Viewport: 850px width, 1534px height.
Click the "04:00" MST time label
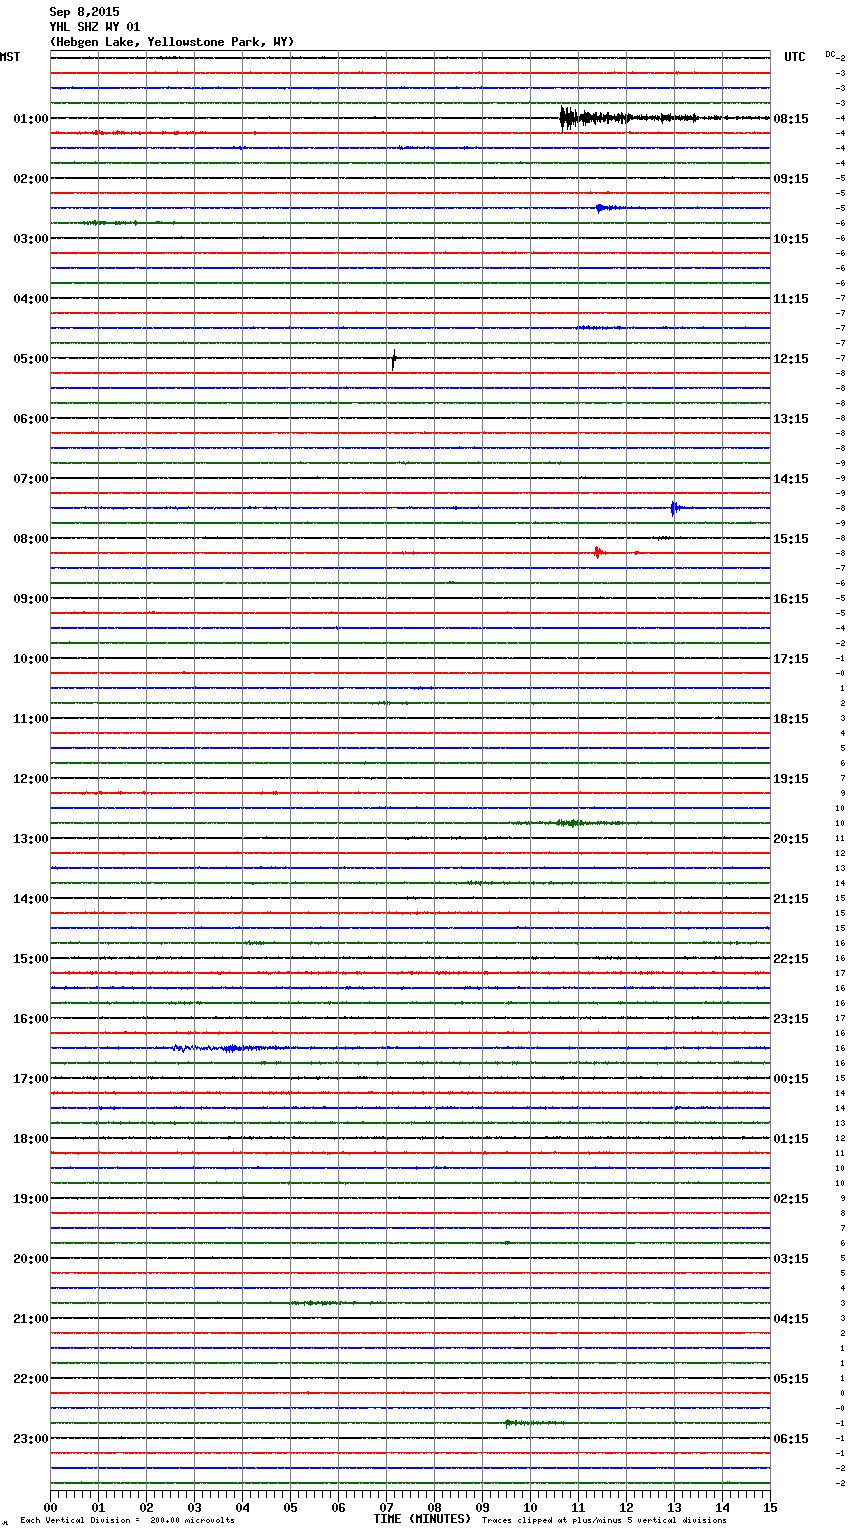coord(31,299)
